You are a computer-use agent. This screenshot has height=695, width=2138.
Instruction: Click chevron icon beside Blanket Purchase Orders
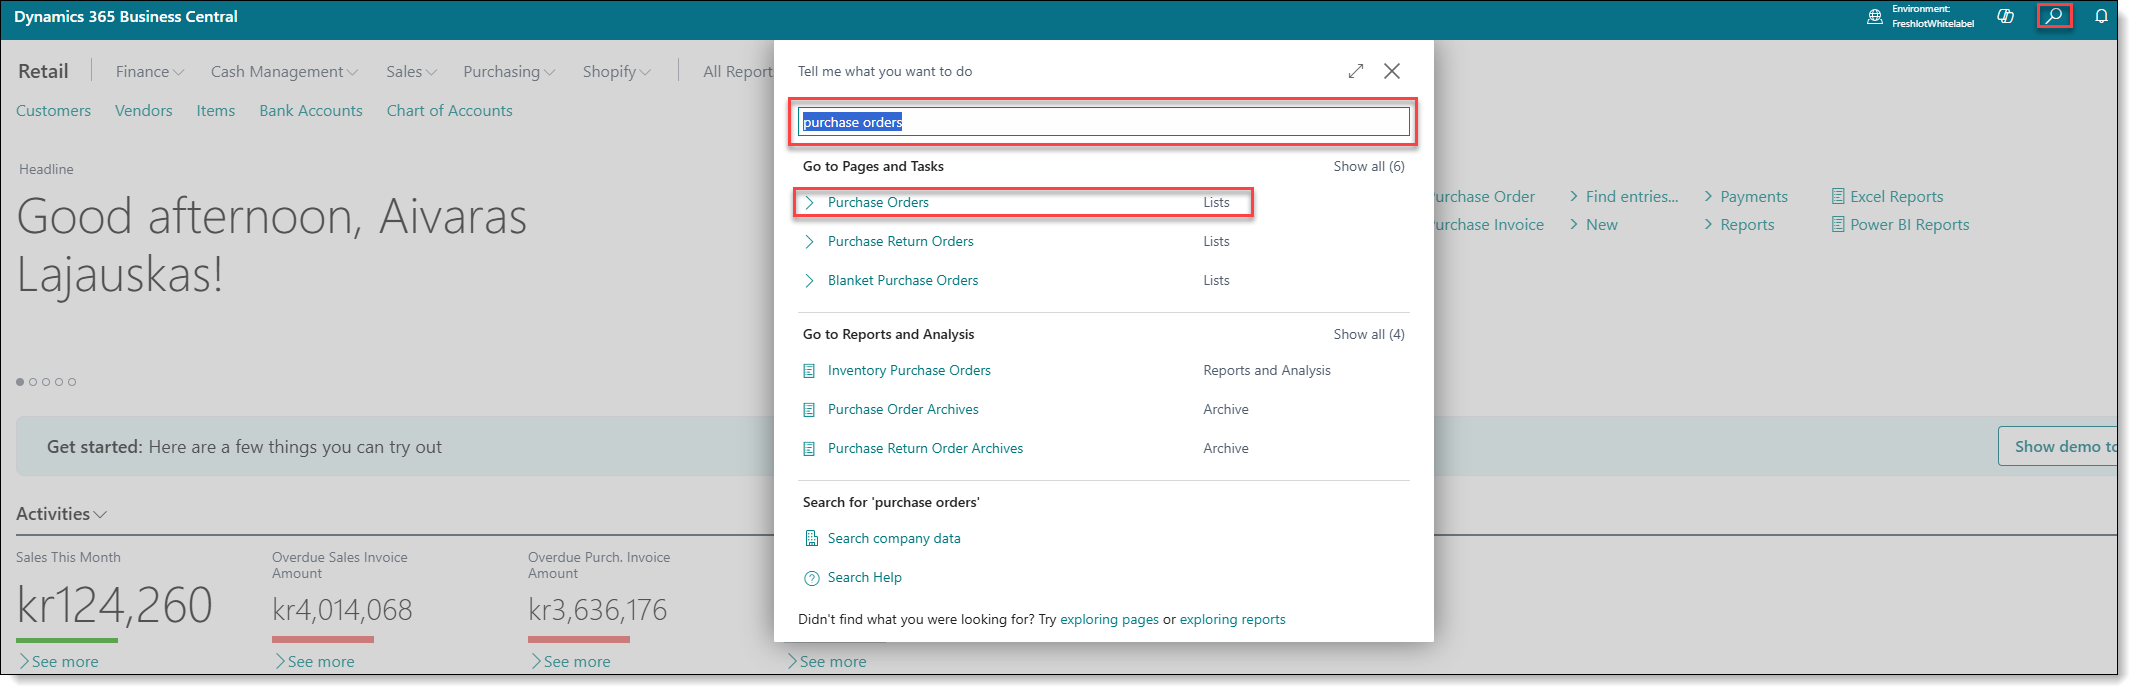pos(809,280)
